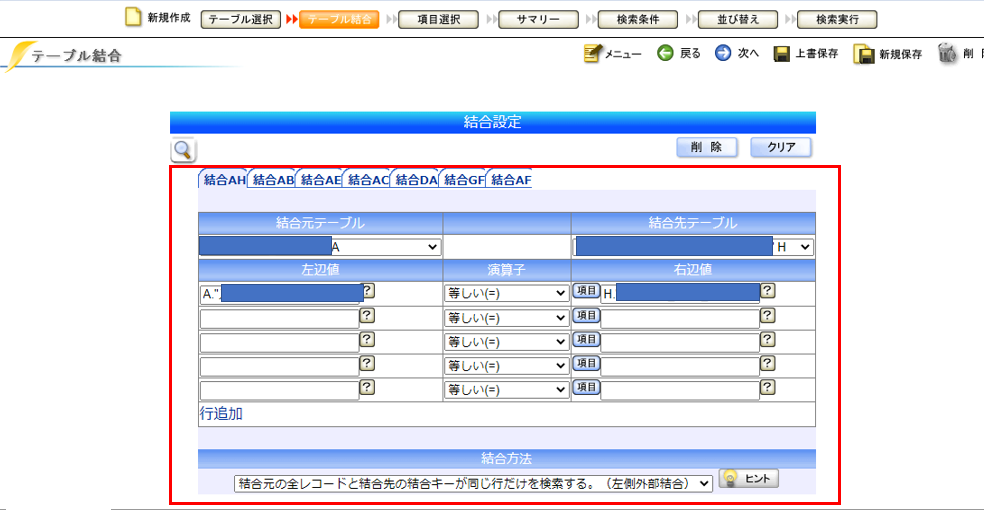
Task: Click the blue 次へ next arrow icon
Action: (723, 53)
